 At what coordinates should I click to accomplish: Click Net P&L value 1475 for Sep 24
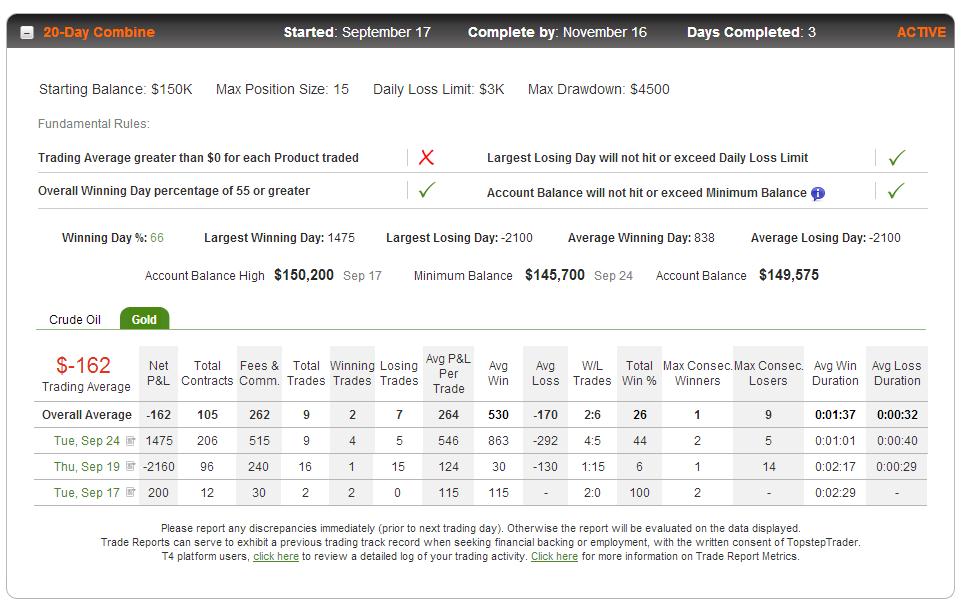click(158, 441)
